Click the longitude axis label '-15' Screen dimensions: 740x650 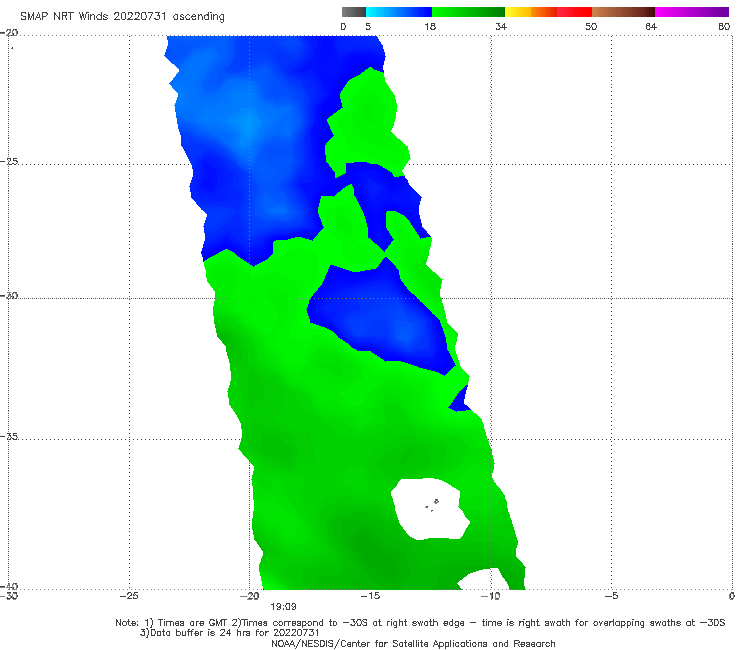[x=370, y=596]
